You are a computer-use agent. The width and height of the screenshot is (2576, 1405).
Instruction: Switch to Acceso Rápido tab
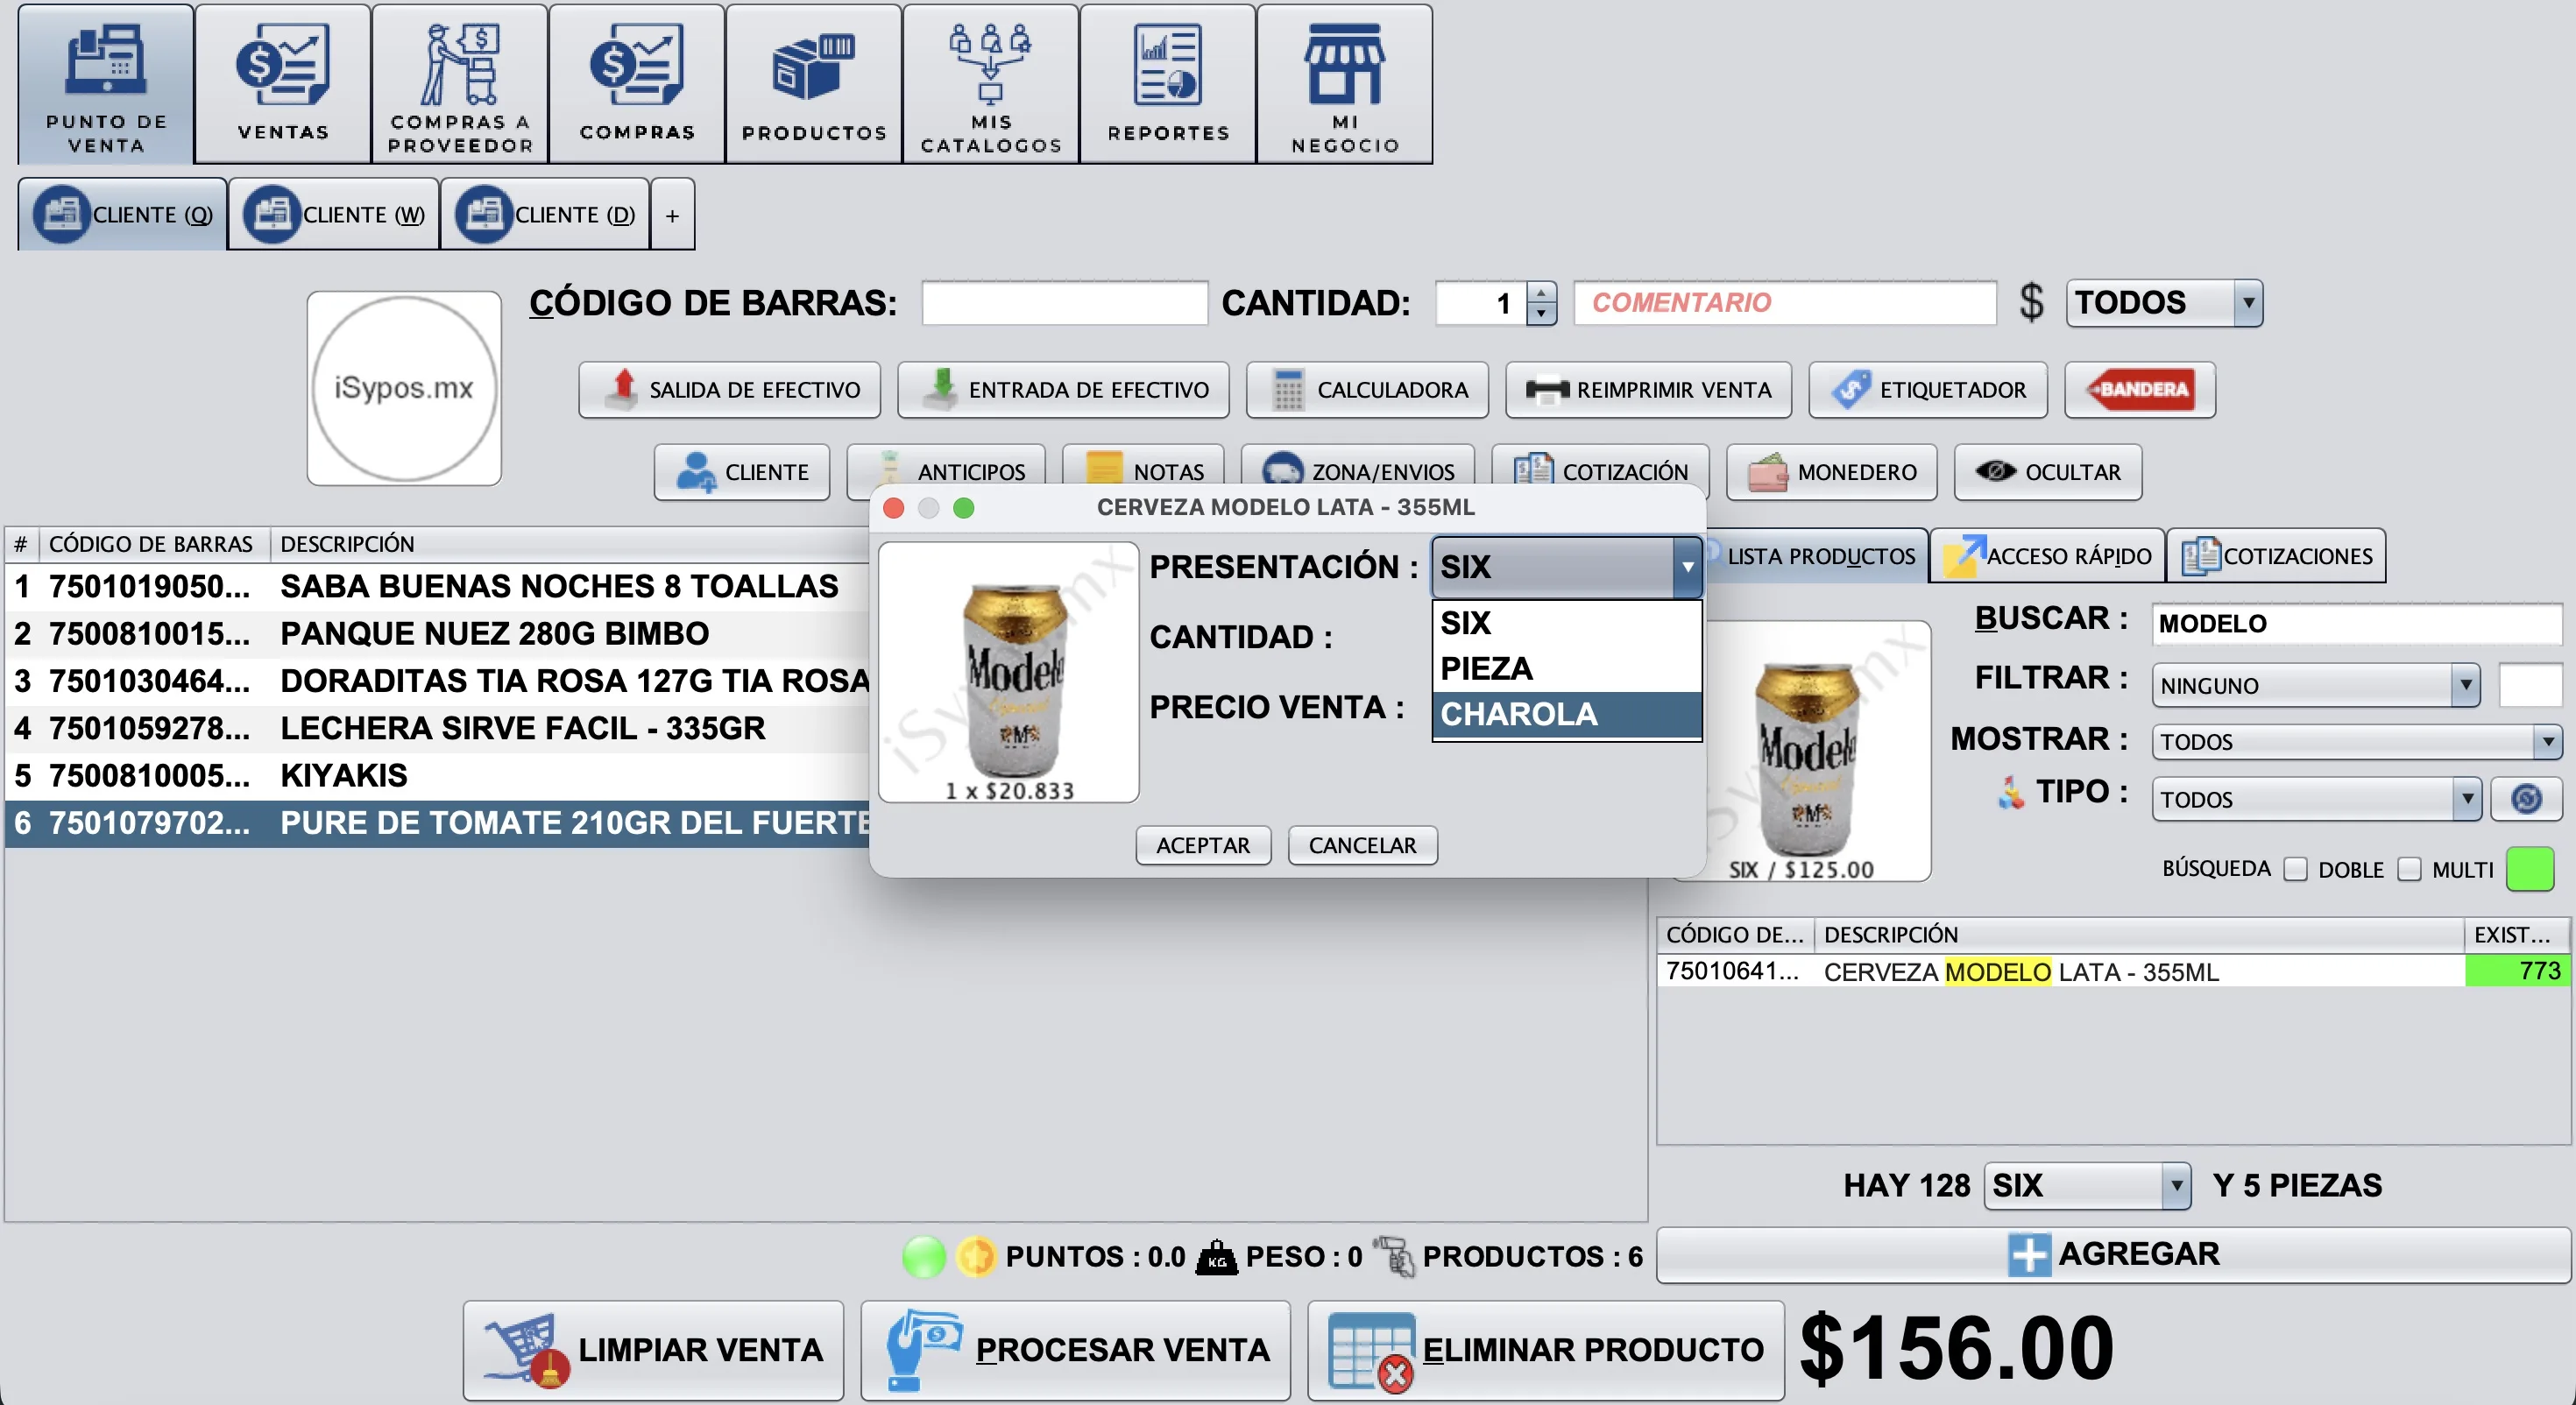point(2047,556)
